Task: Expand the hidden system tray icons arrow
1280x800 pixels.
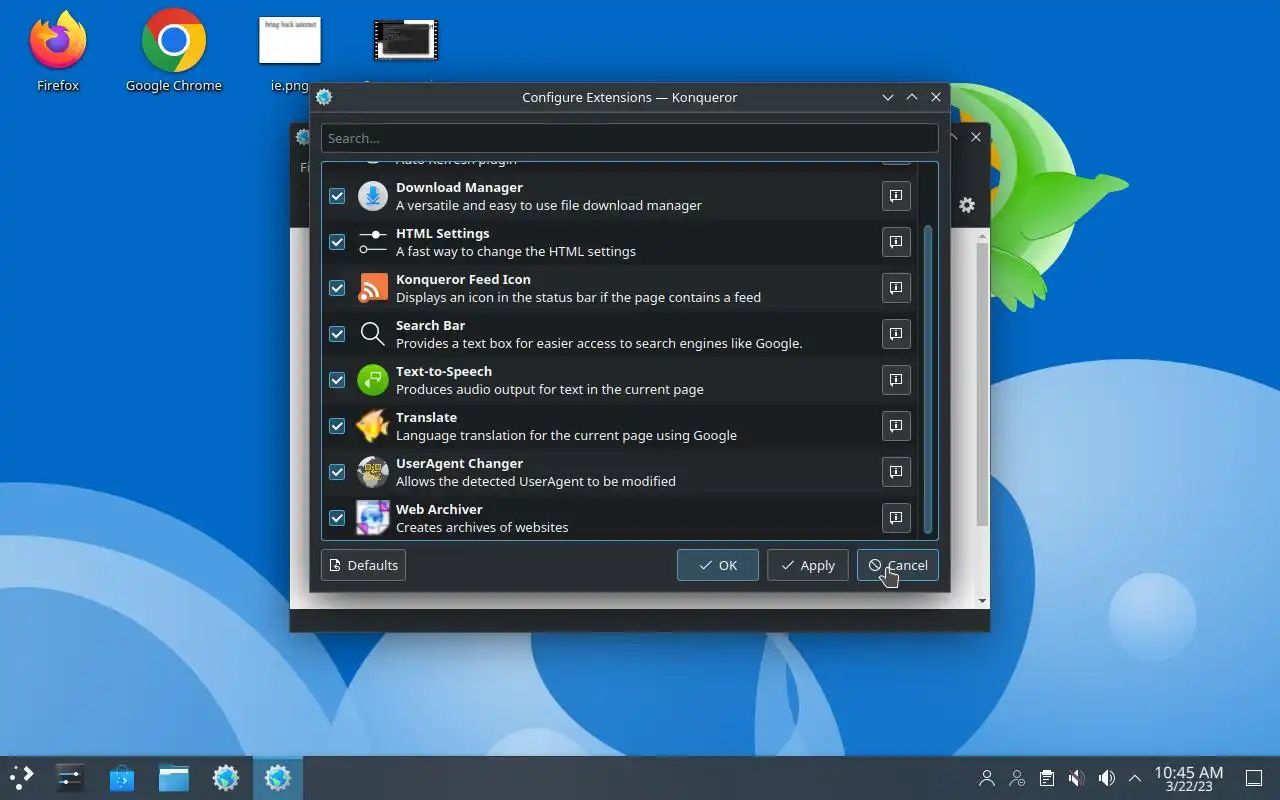Action: point(1135,778)
